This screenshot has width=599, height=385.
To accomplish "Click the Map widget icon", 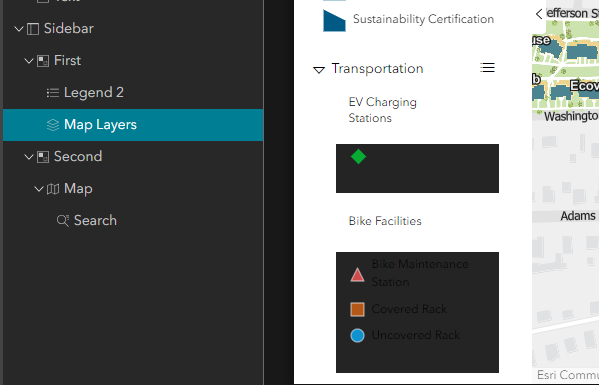I will 53,189.
